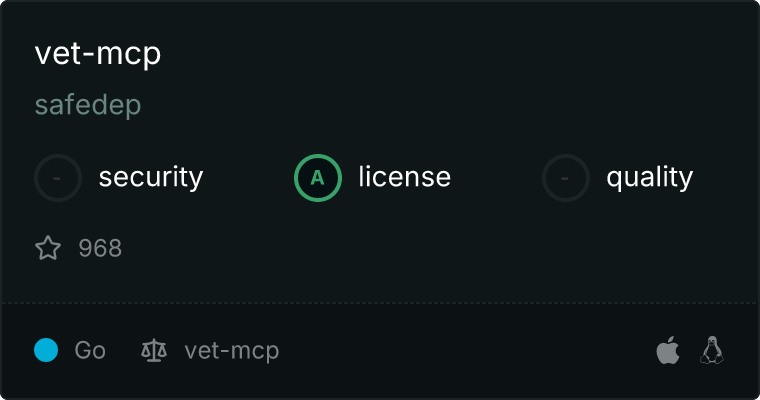760x400 pixels.
Task: Open the vet-mcp title link
Action: pos(98,53)
